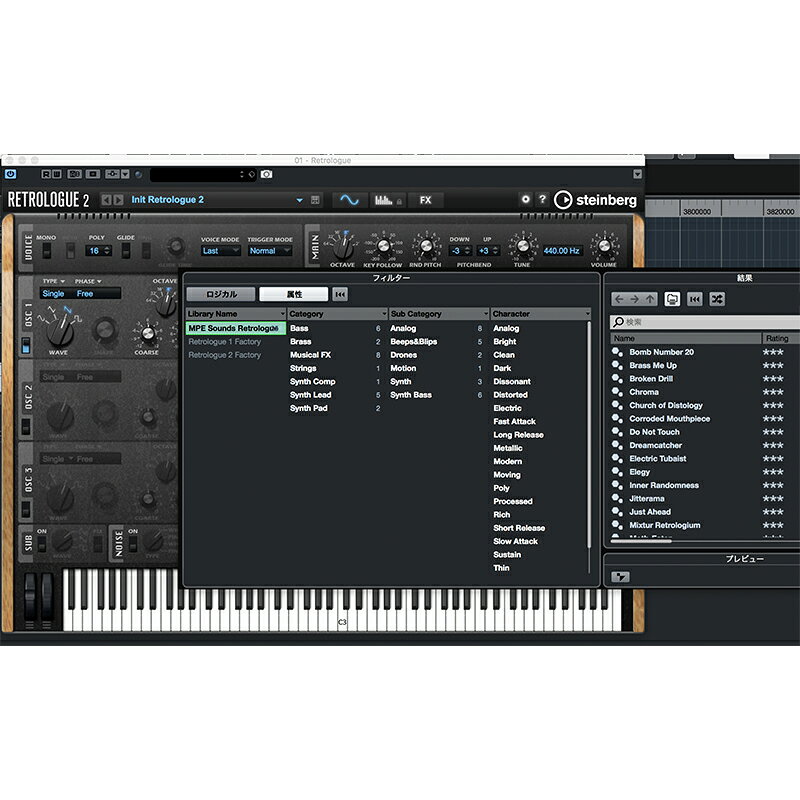Image resolution: width=800 pixels, height=800 pixels.
Task: Click the results reset filter icon
Action: [694, 299]
